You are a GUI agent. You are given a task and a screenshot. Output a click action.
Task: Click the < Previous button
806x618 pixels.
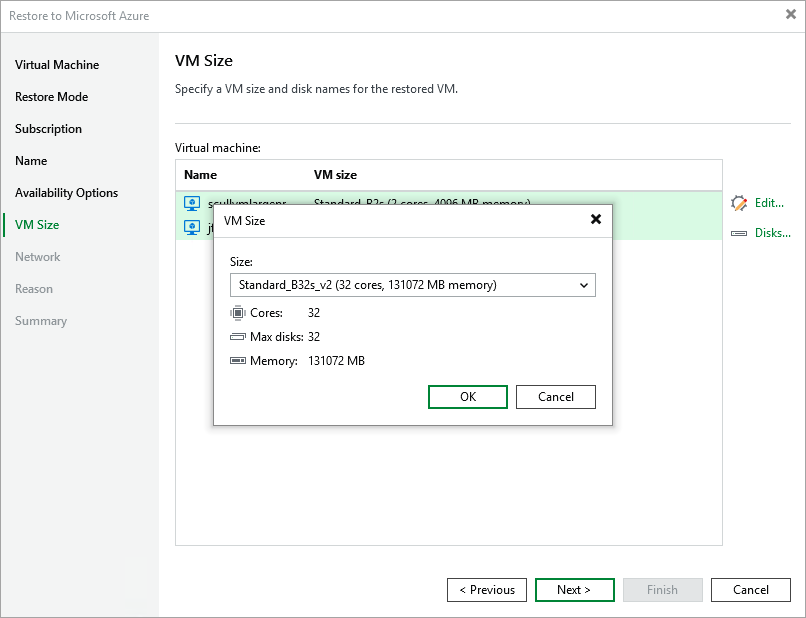(487, 590)
